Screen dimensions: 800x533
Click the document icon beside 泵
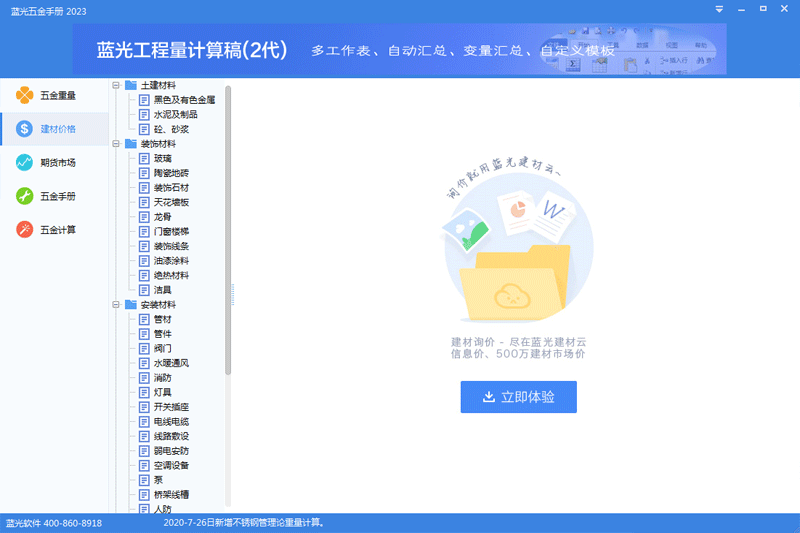coord(144,480)
